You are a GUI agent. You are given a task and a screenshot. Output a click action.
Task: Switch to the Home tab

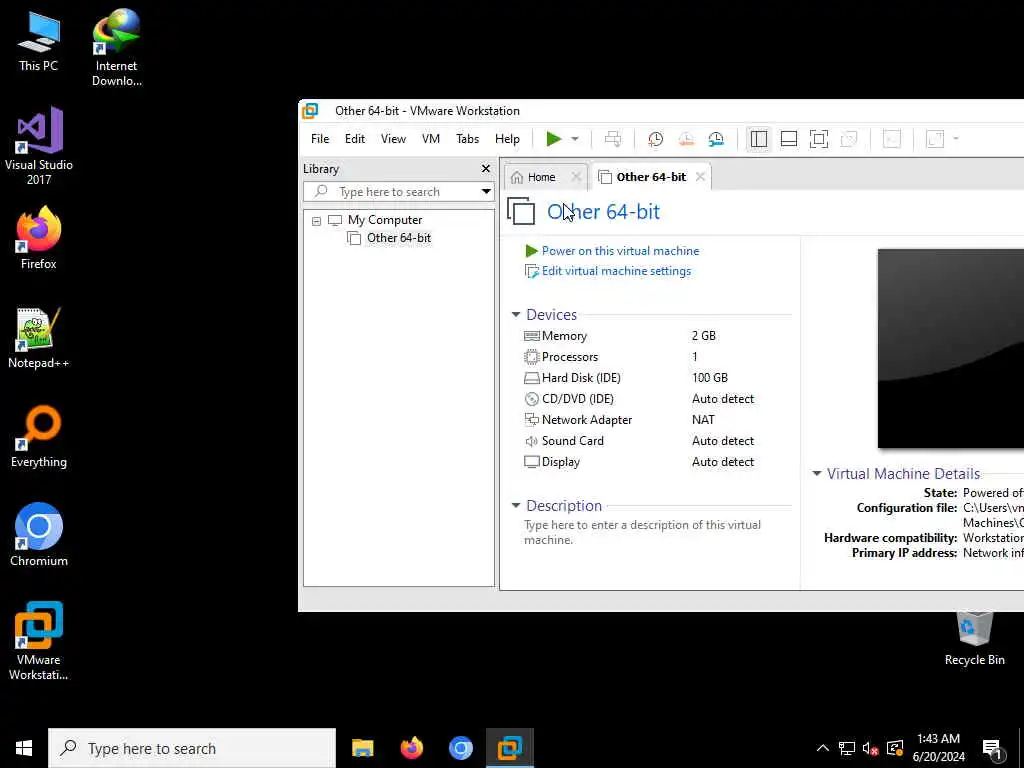541,177
